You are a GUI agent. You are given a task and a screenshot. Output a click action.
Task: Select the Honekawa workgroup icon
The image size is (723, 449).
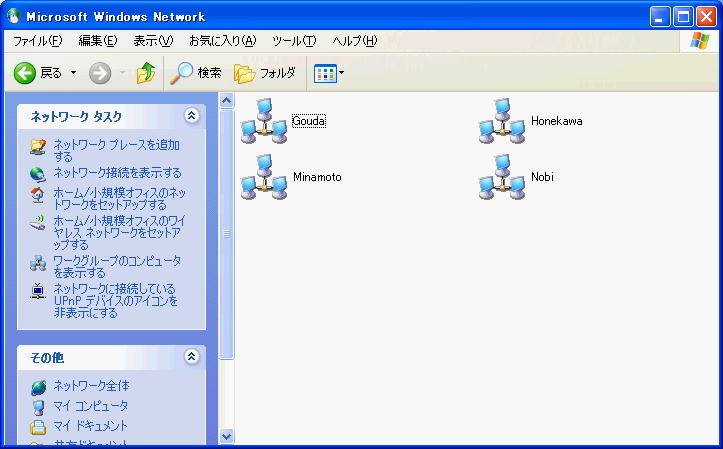pyautogui.click(x=502, y=121)
